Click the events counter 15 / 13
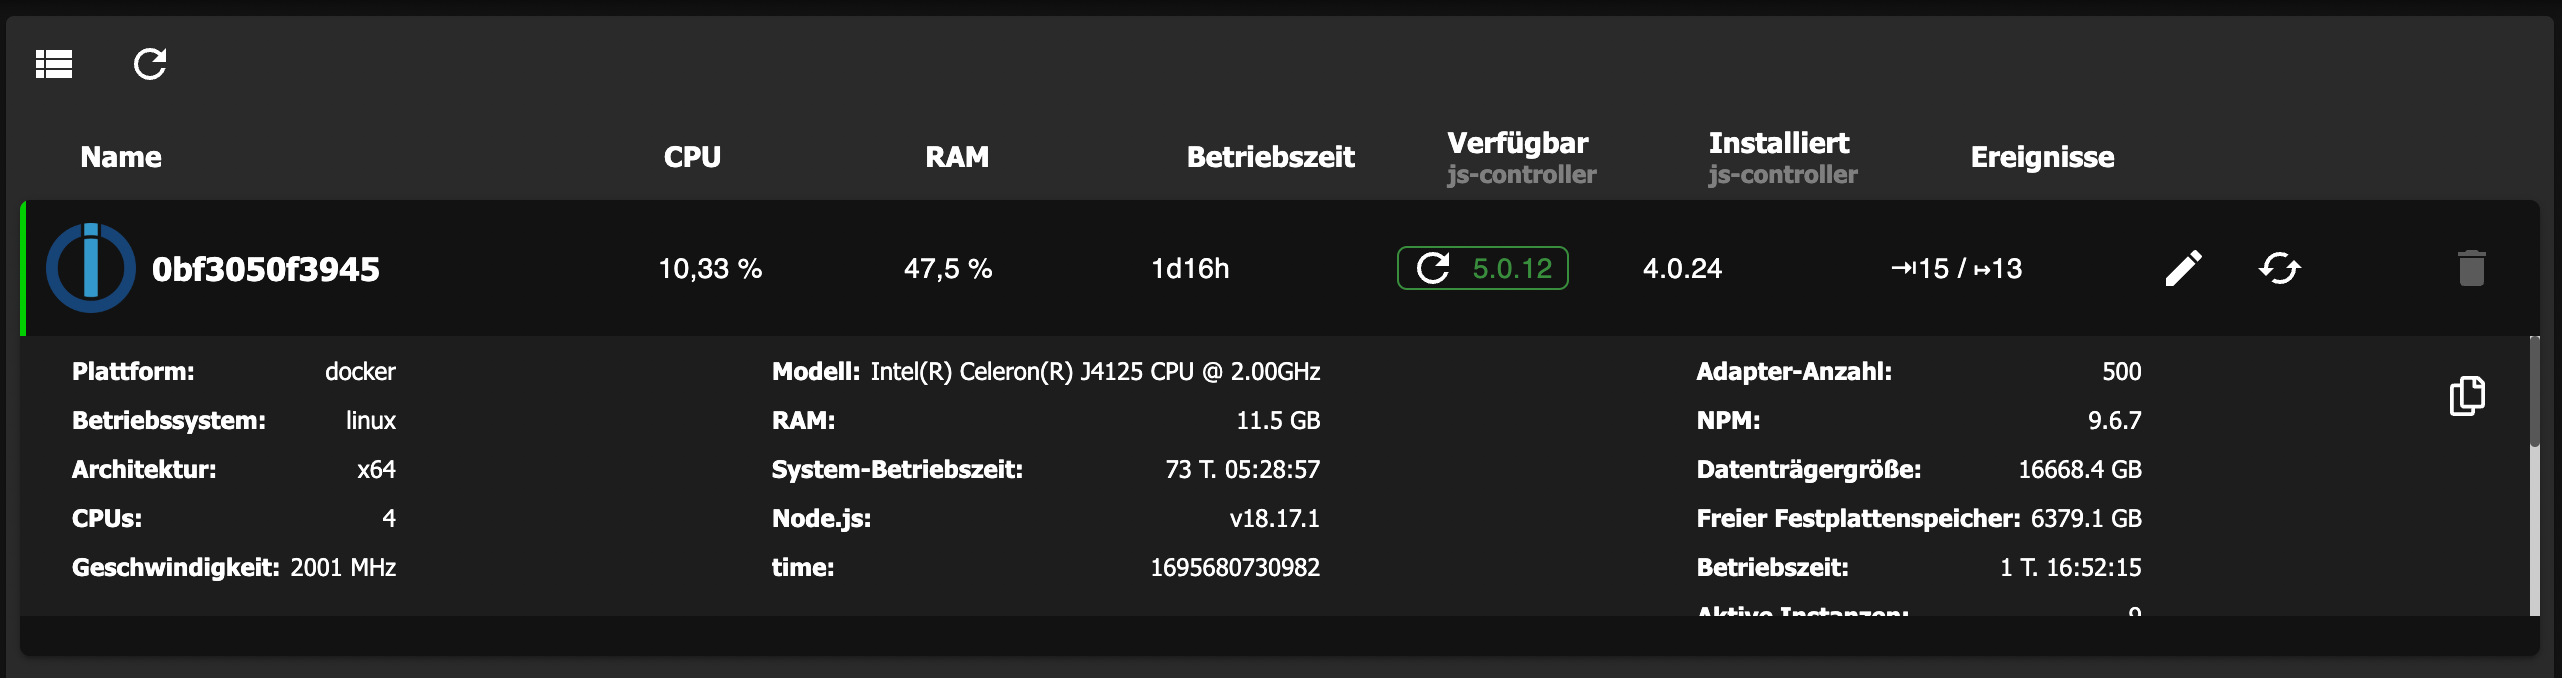This screenshot has width=2562, height=678. click(x=1956, y=268)
